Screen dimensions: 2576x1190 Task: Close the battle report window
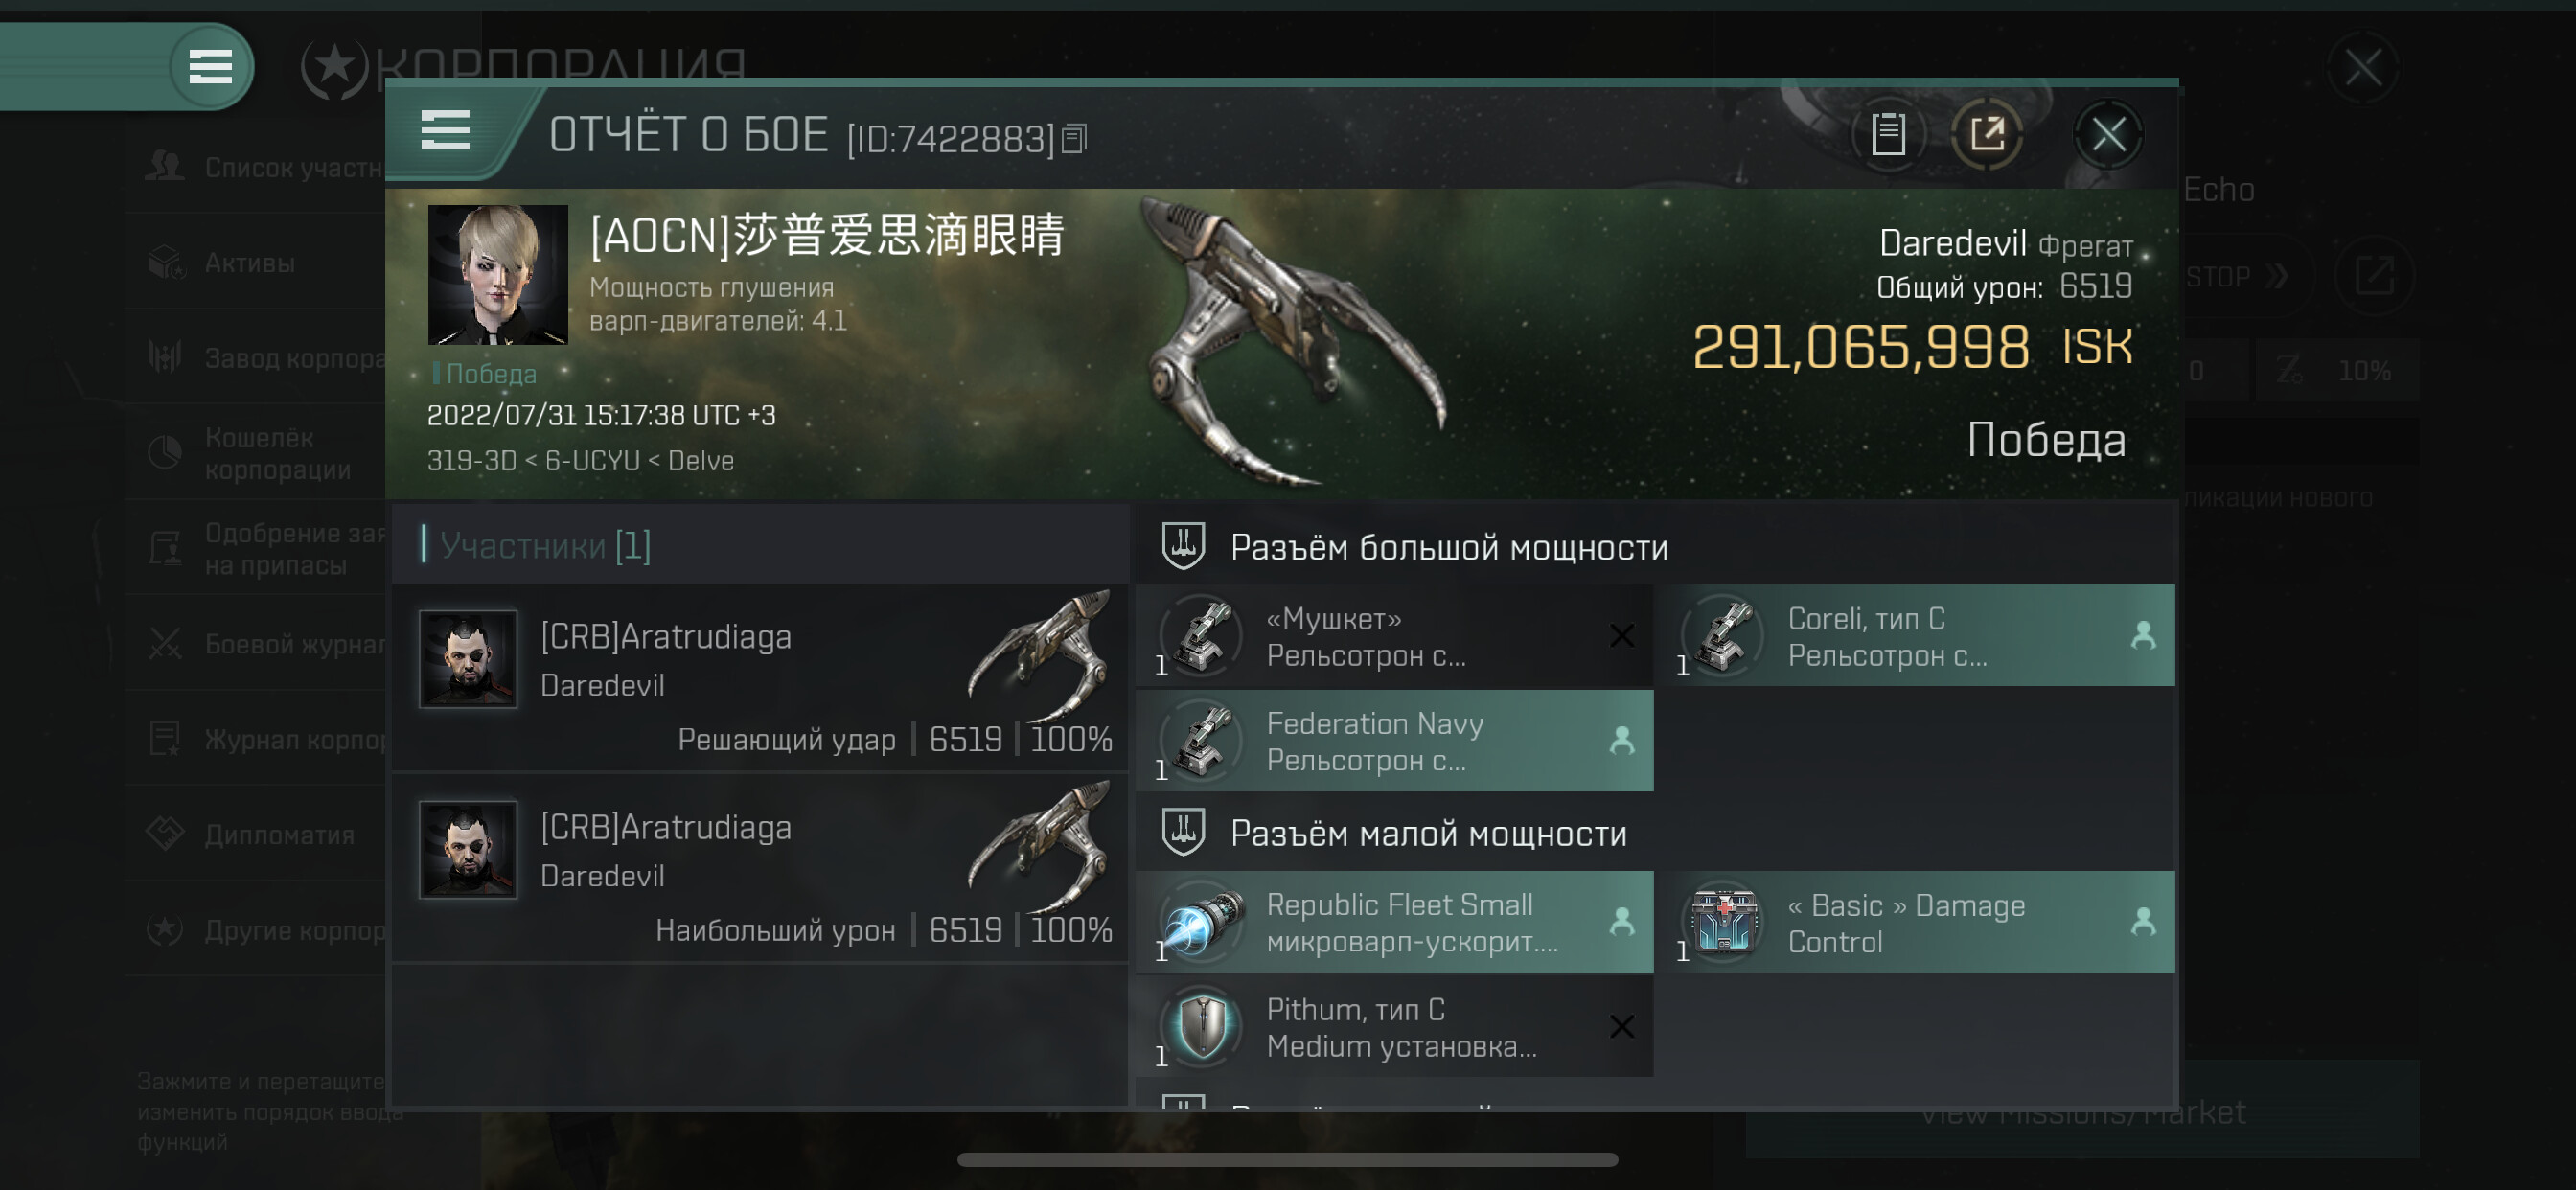tap(2108, 134)
